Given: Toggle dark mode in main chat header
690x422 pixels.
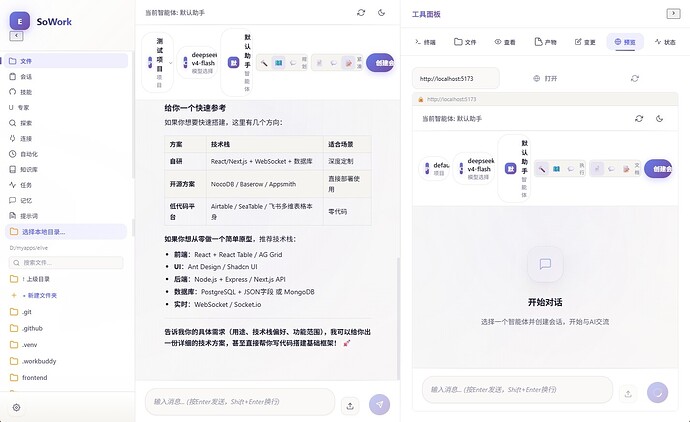Looking at the screenshot, I should tap(382, 13).
